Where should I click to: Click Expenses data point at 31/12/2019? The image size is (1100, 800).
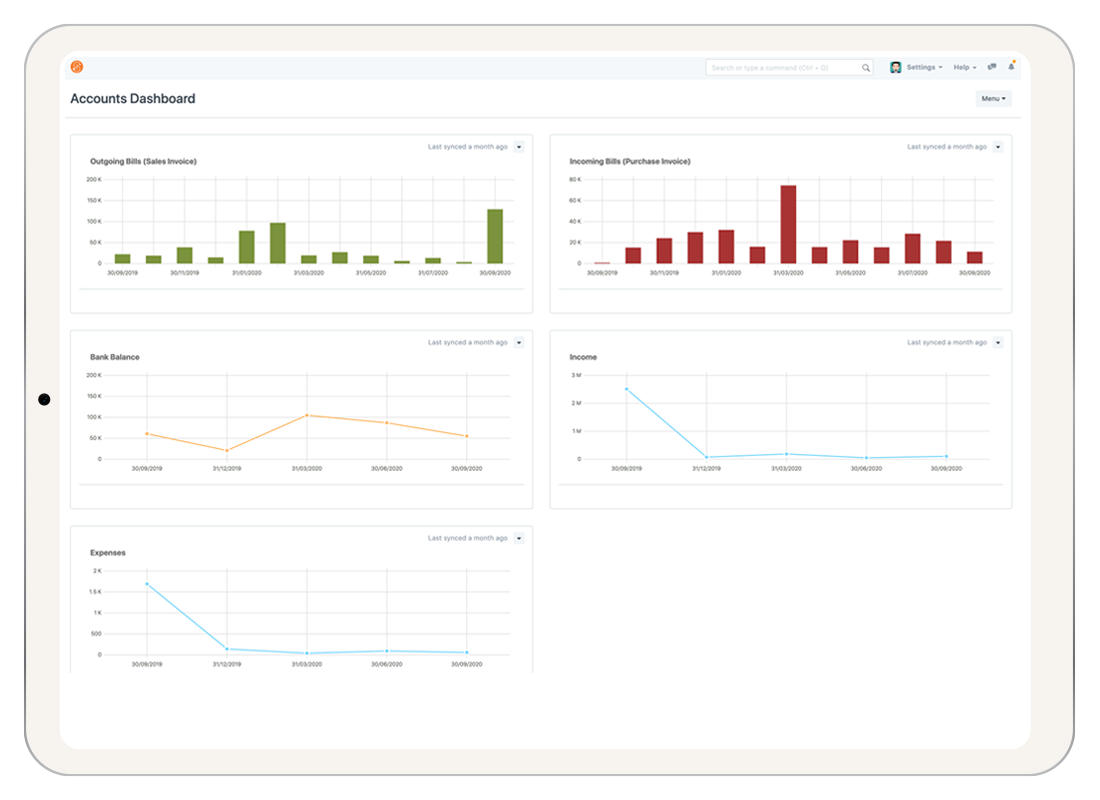[x=227, y=649]
